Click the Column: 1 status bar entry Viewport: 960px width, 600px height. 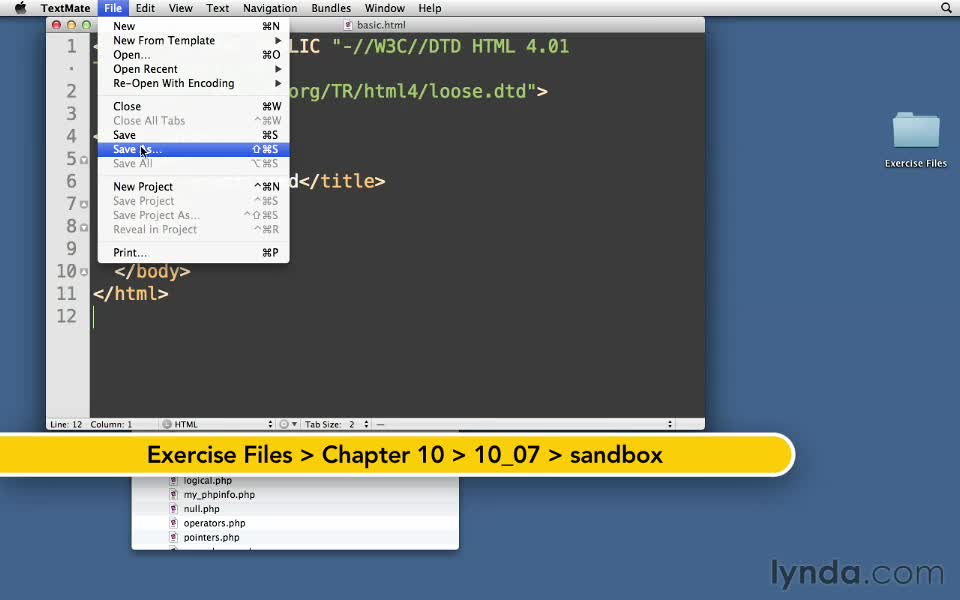click(111, 424)
